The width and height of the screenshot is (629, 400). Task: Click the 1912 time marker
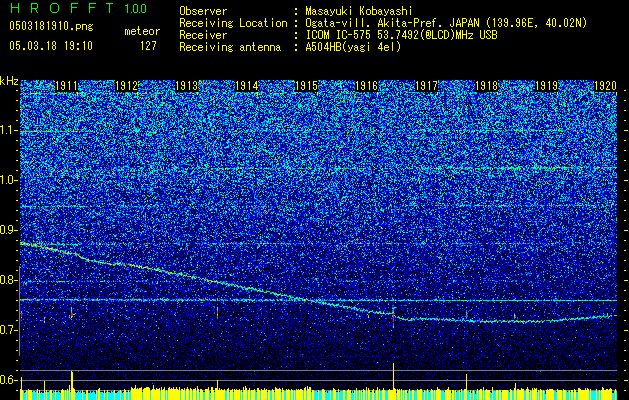tap(127, 86)
